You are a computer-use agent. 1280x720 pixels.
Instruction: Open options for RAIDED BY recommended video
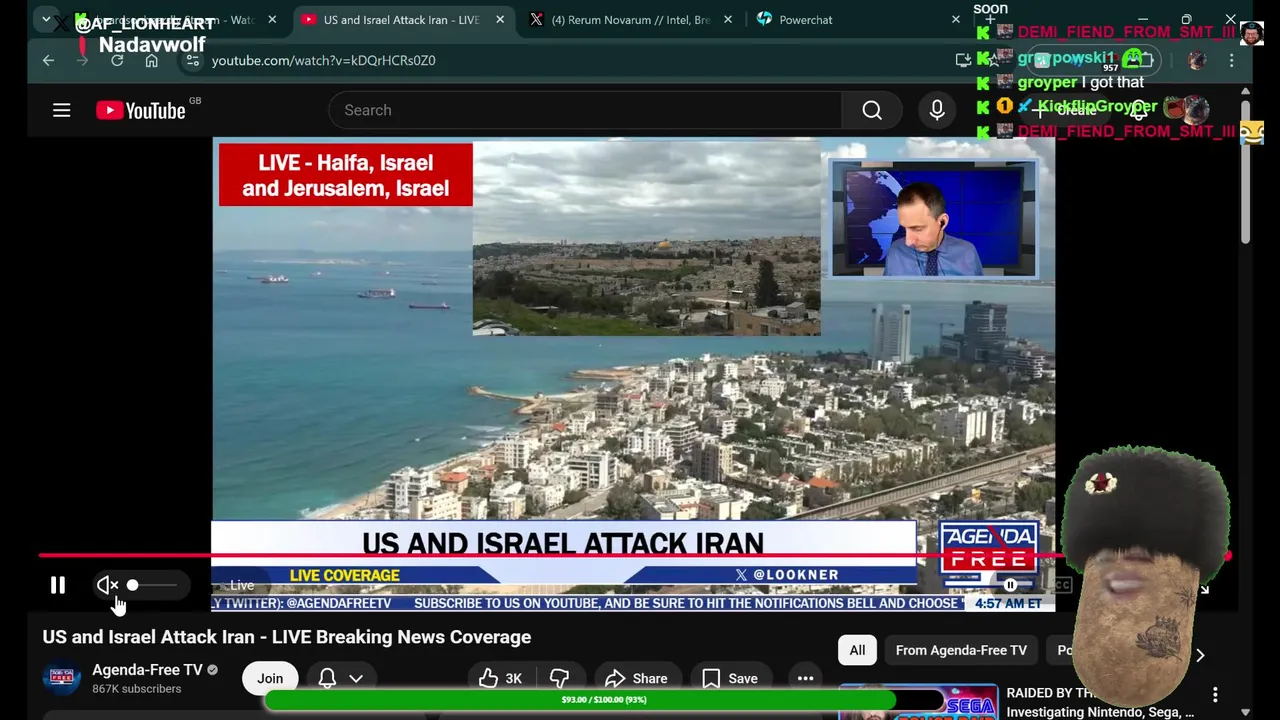coord(1215,694)
